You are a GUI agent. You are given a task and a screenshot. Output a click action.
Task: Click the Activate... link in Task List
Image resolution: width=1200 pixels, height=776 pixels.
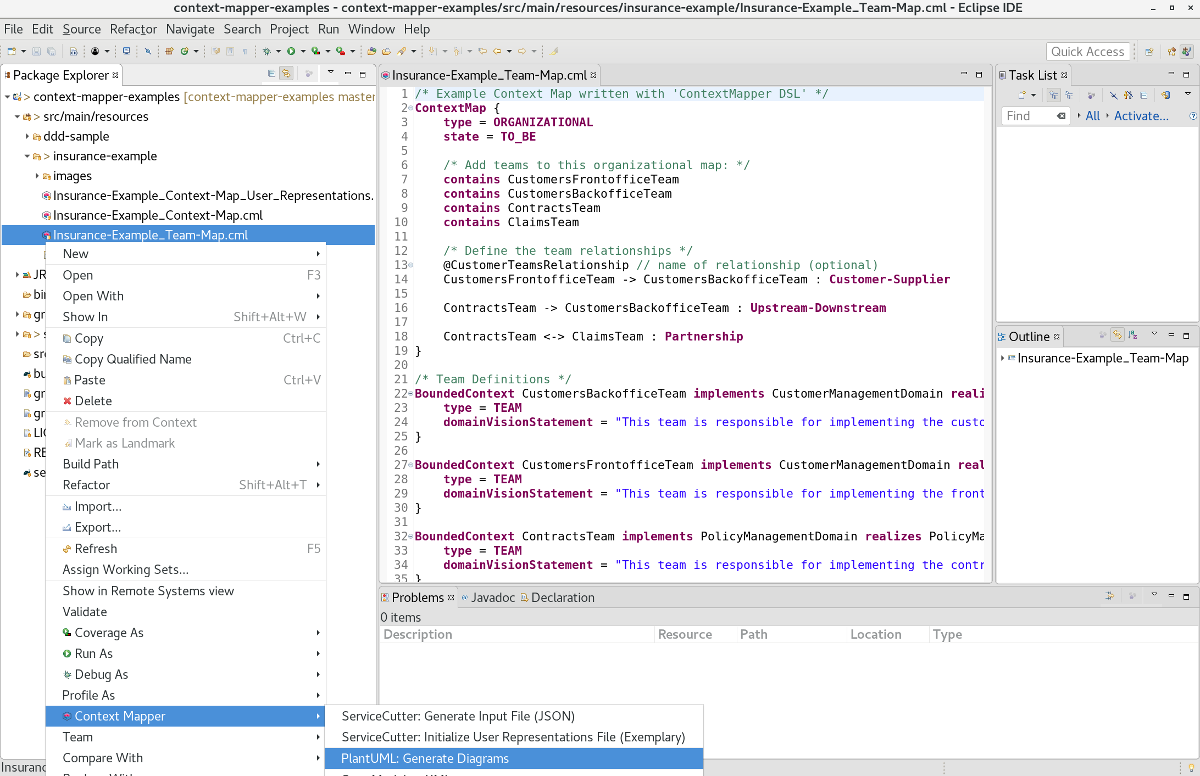tap(1141, 116)
